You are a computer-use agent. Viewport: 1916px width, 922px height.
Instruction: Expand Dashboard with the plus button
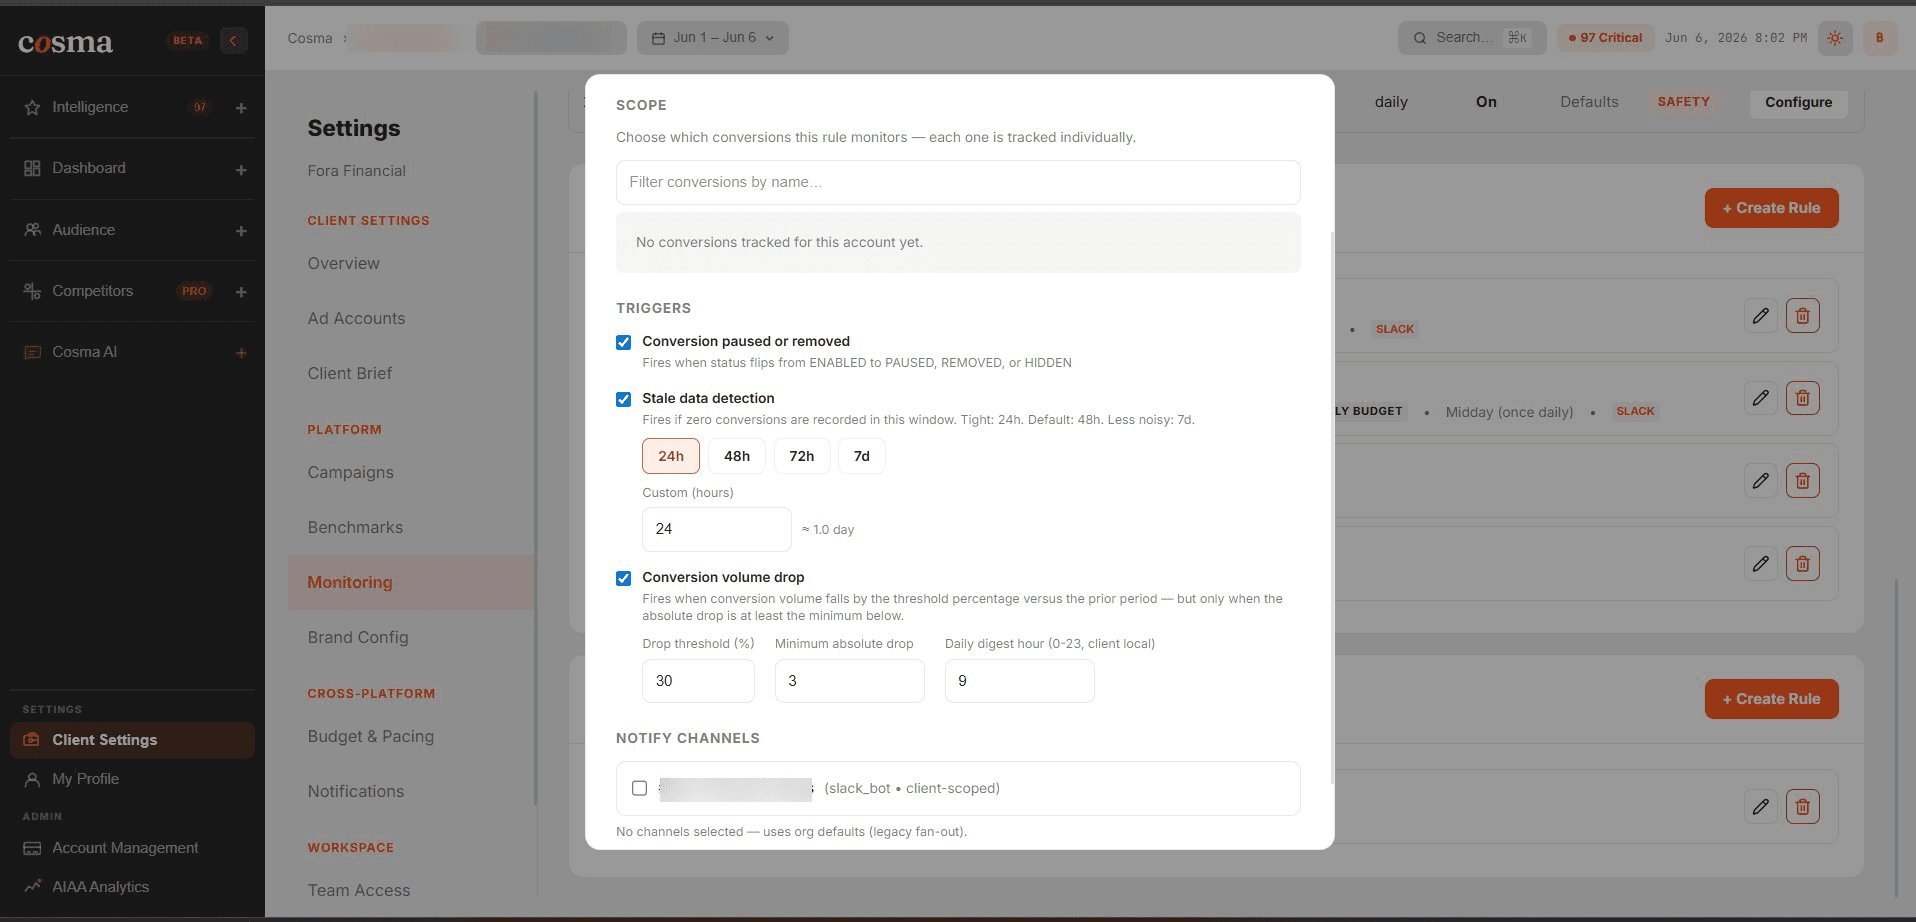pyautogui.click(x=241, y=170)
